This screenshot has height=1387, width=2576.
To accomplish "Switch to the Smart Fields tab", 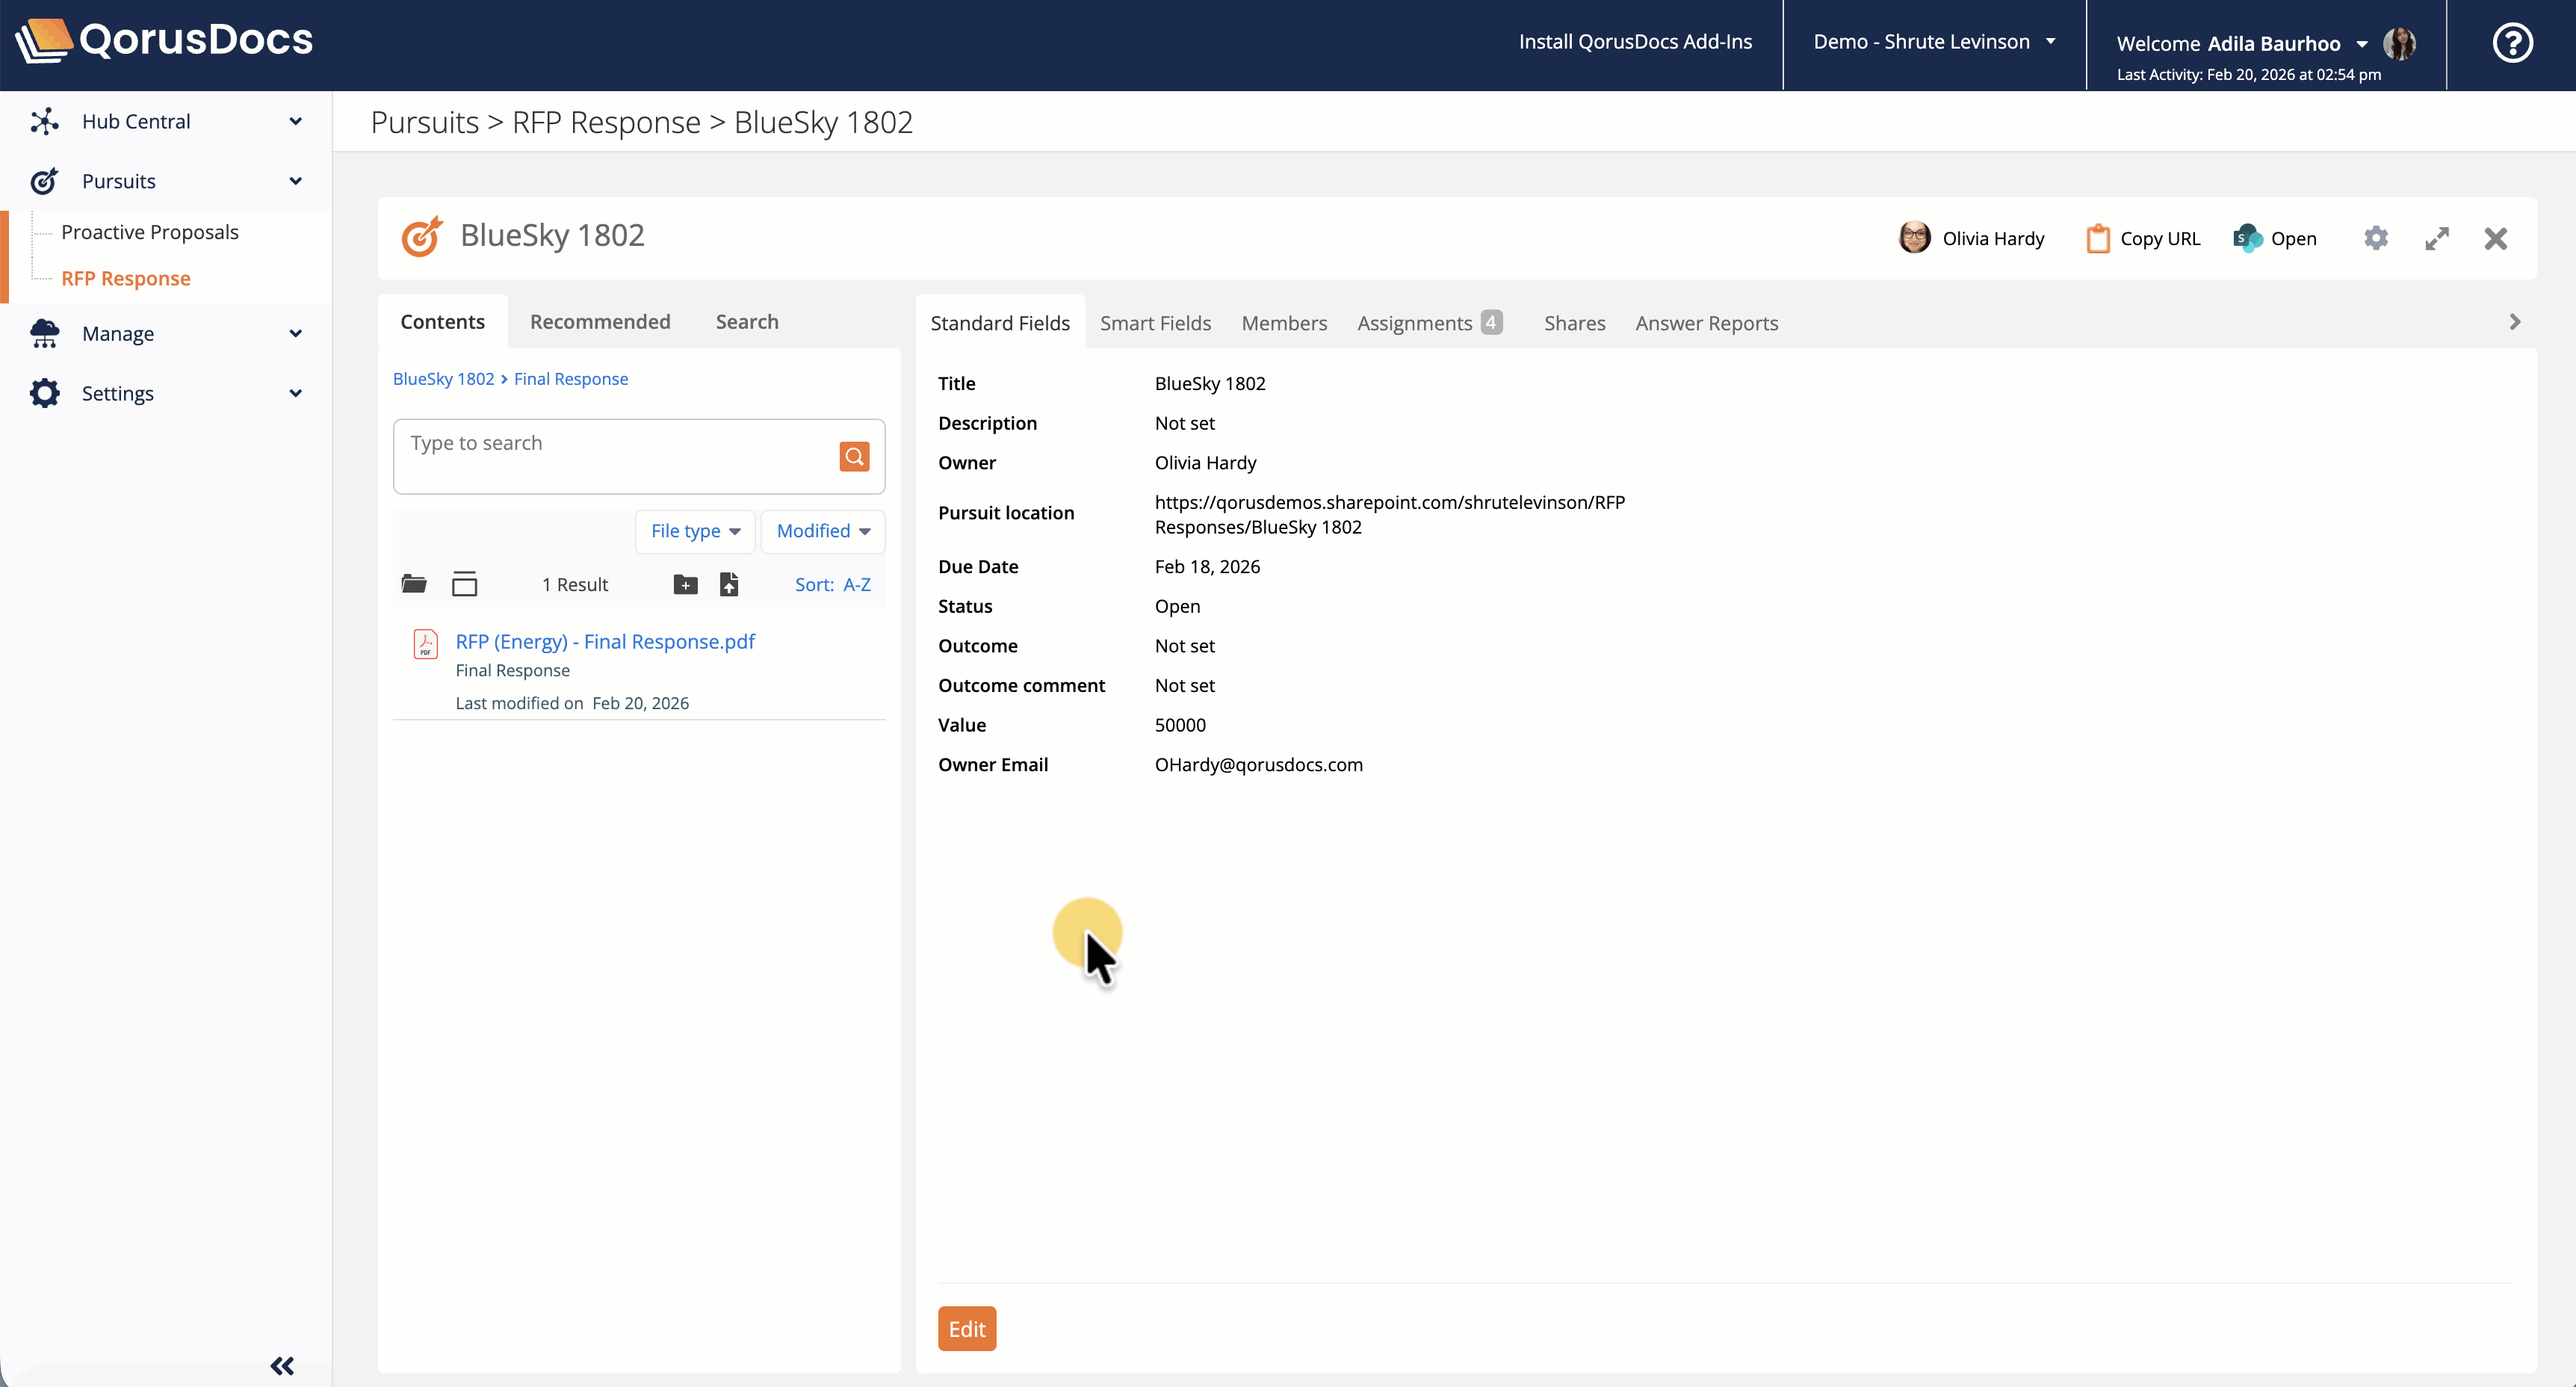I will 1155,323.
